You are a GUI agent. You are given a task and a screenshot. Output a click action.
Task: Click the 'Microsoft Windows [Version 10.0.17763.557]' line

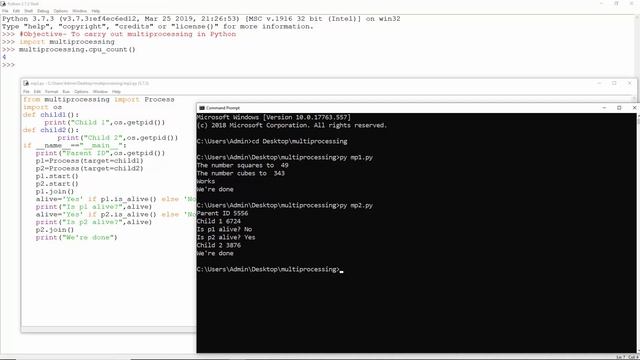coord(273,117)
